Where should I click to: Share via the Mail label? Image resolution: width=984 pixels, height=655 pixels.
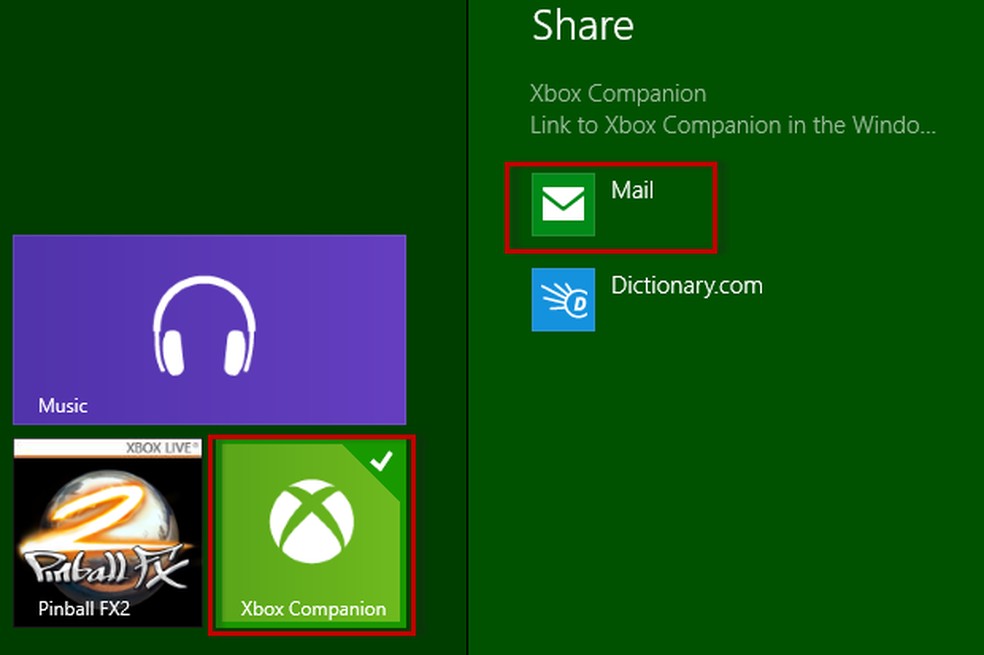(x=632, y=190)
